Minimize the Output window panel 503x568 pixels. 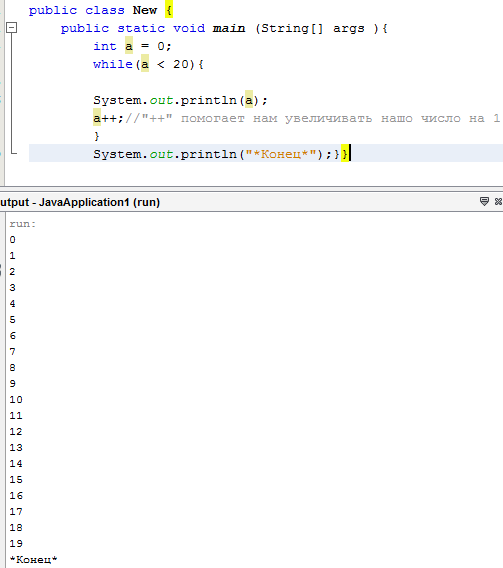tap(484, 201)
